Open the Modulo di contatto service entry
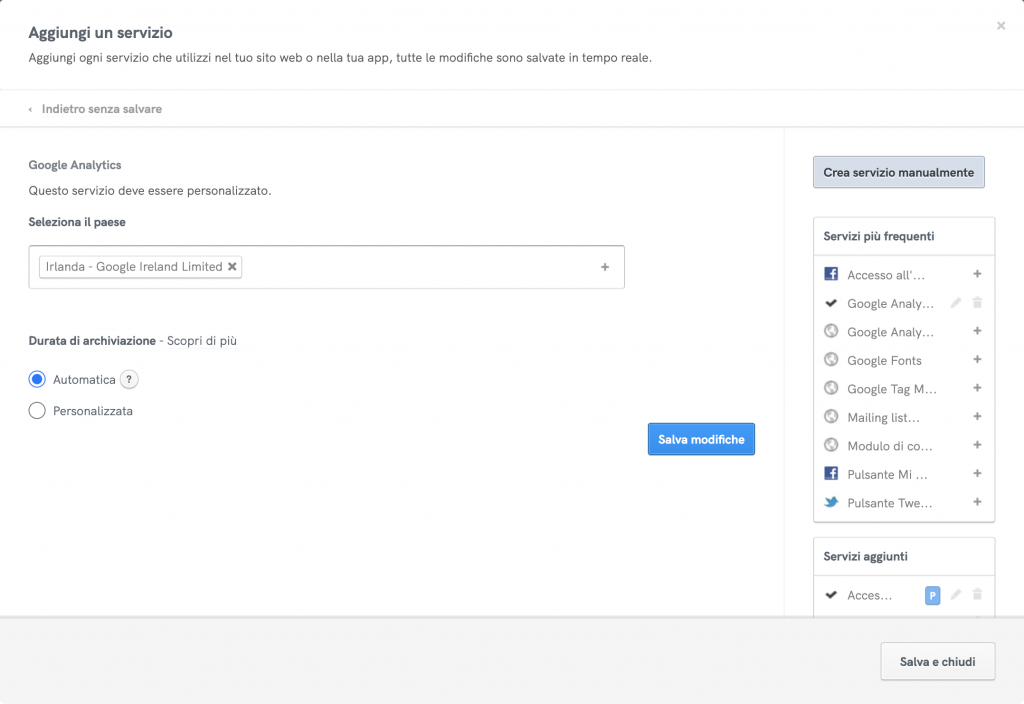The width and height of the screenshot is (1024, 704). point(889,446)
